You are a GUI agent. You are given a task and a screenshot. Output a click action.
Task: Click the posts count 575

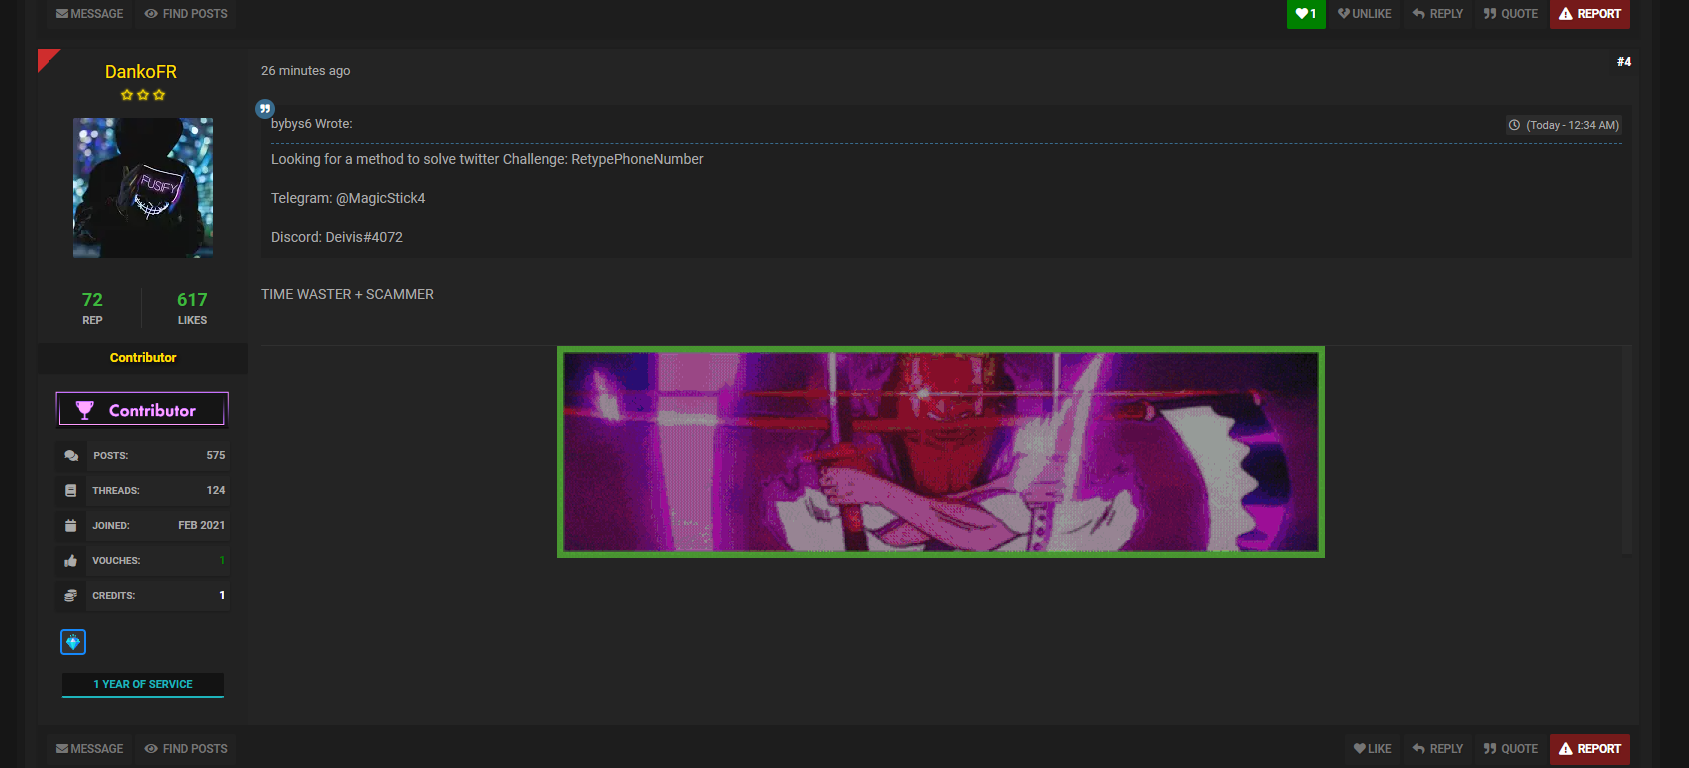click(216, 455)
